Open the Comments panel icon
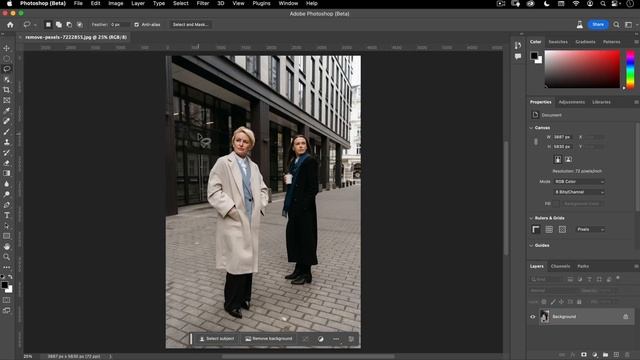This screenshot has height=360, width=640. (x=518, y=56)
